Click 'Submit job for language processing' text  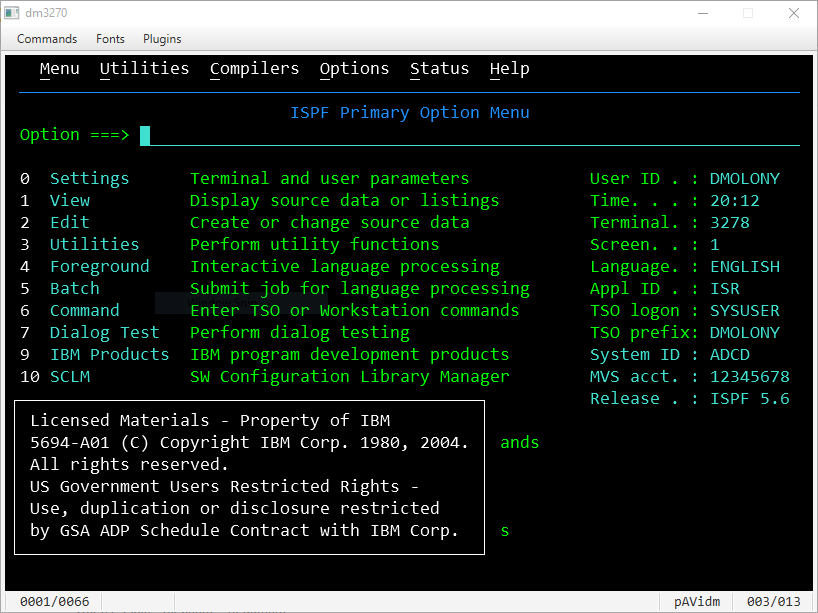pyautogui.click(x=359, y=289)
